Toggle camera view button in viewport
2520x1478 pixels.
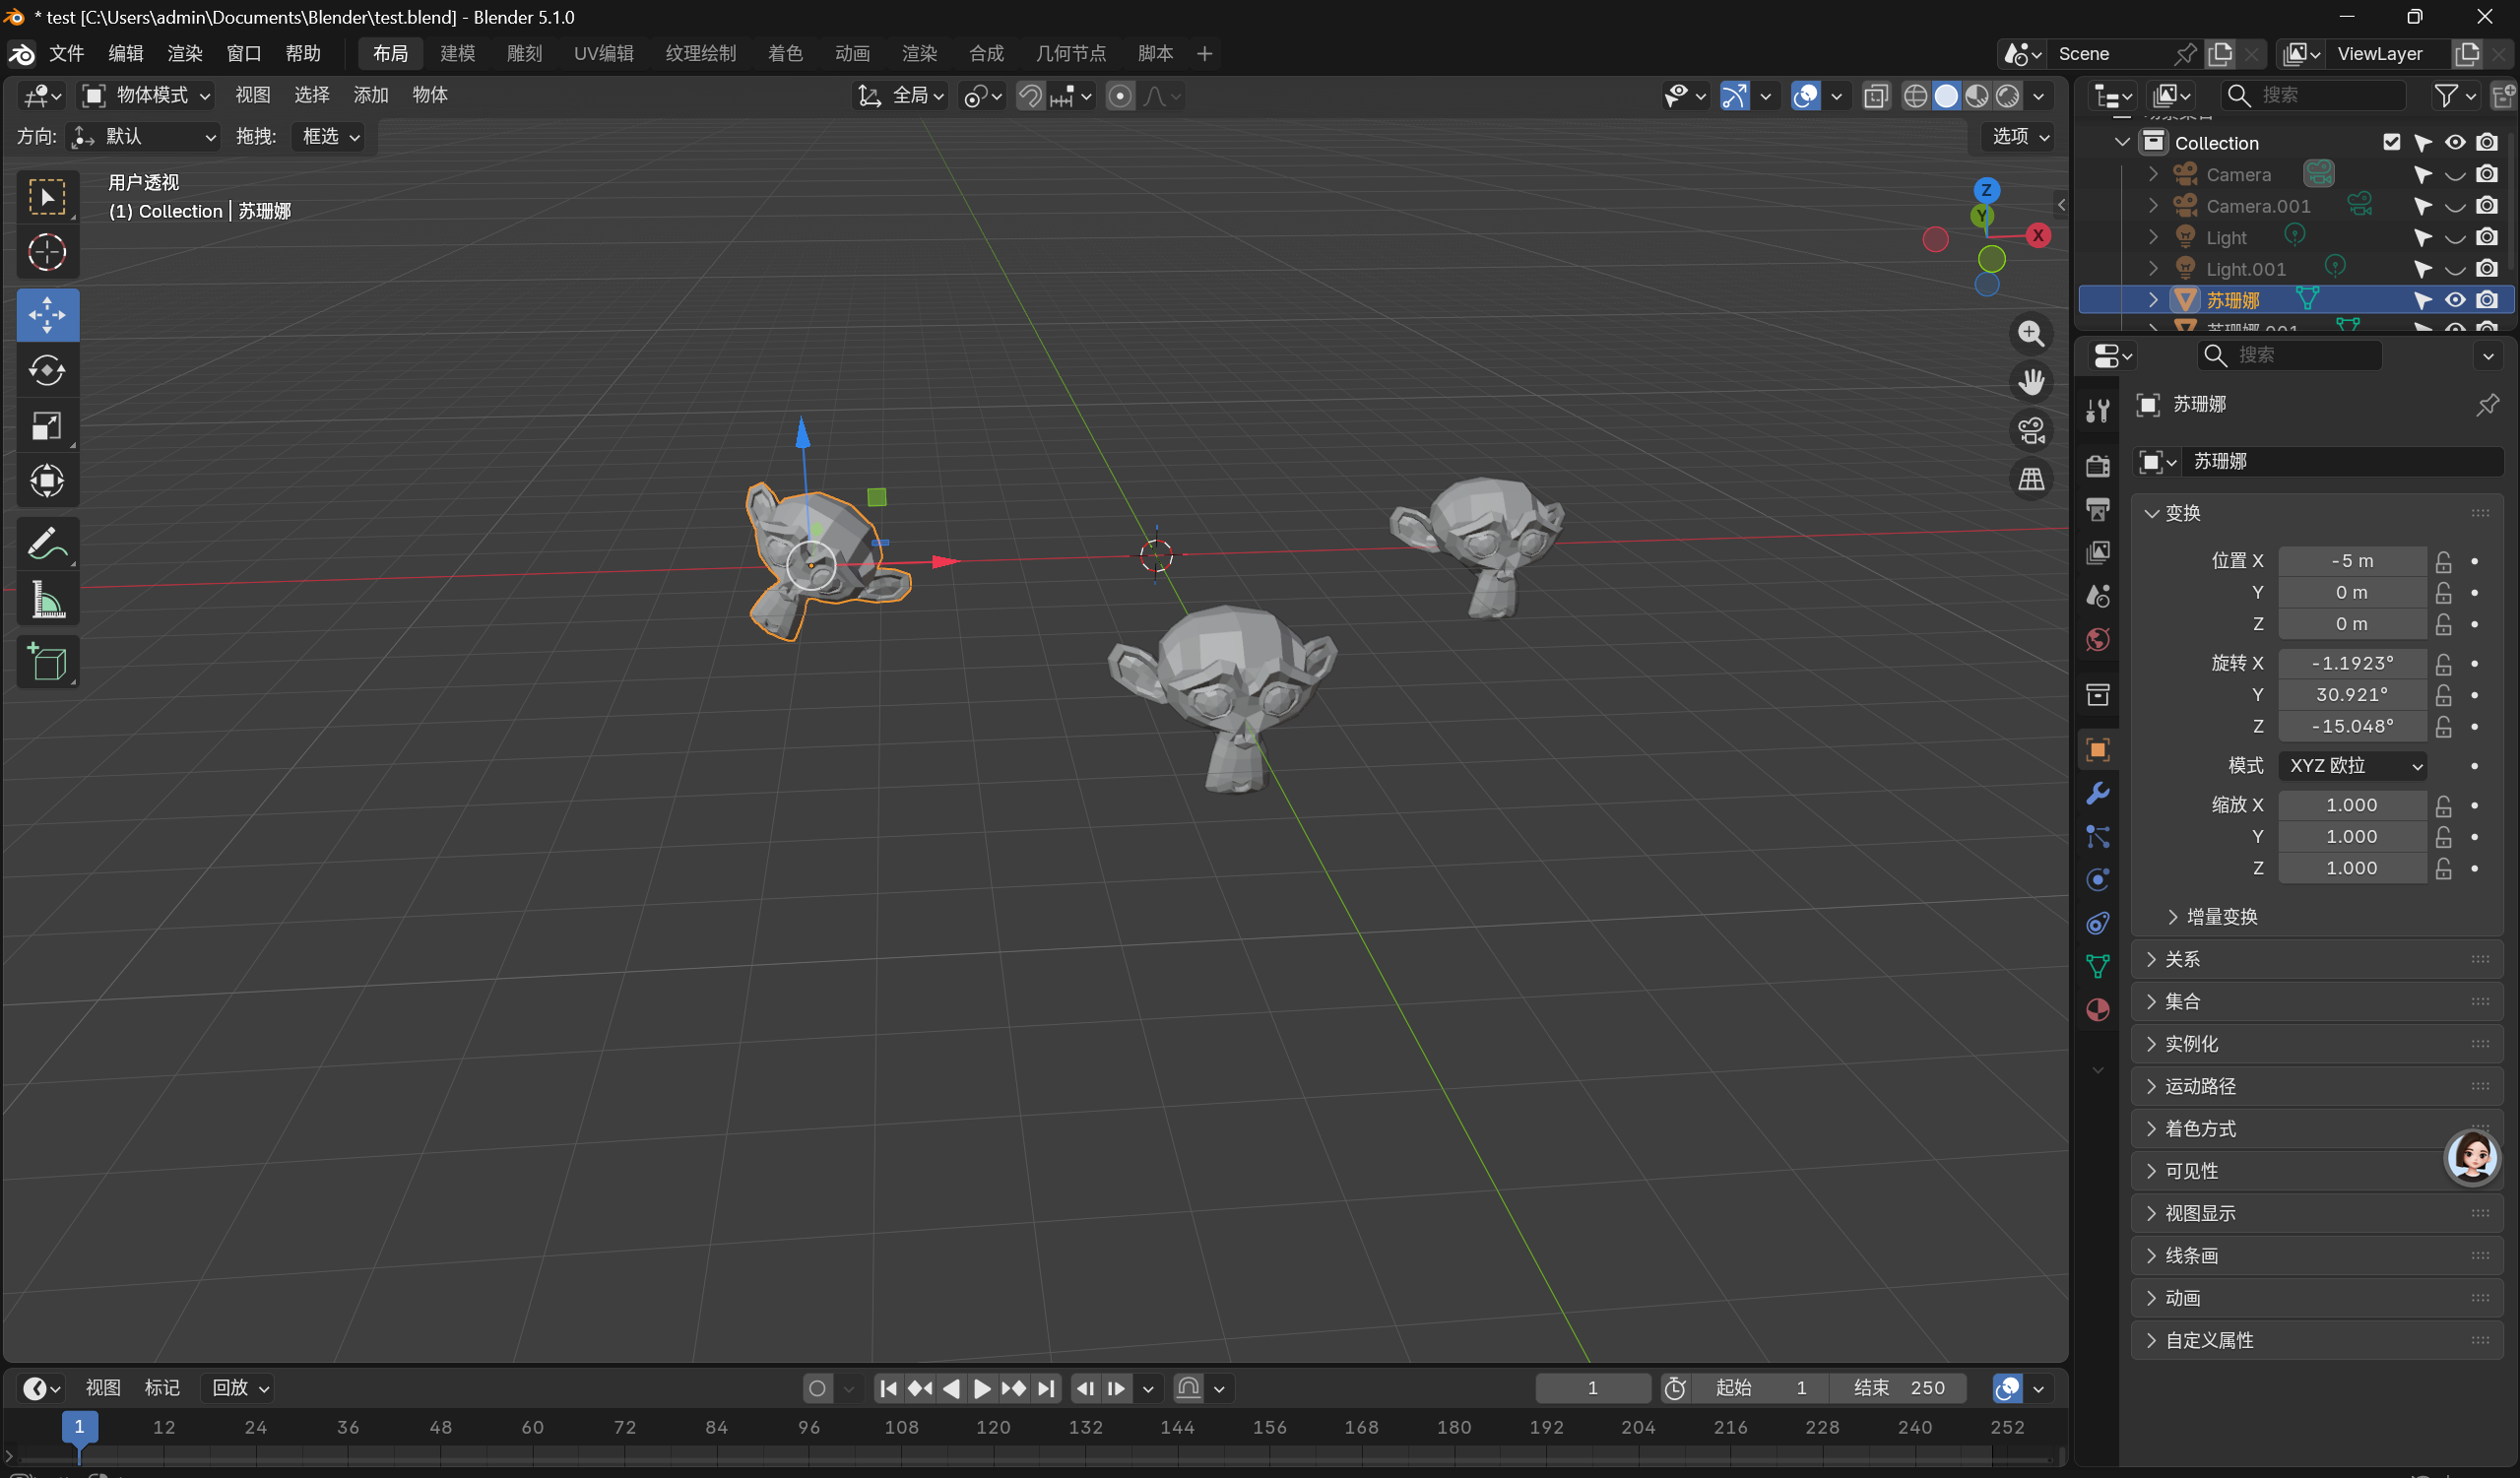pos(2031,431)
